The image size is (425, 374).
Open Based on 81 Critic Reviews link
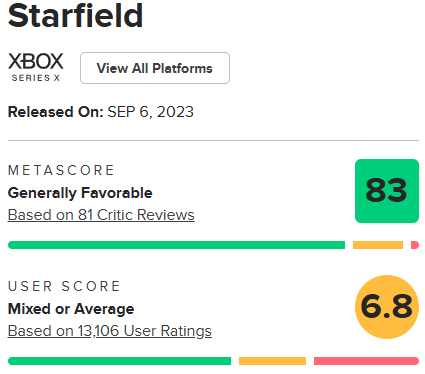(x=101, y=215)
